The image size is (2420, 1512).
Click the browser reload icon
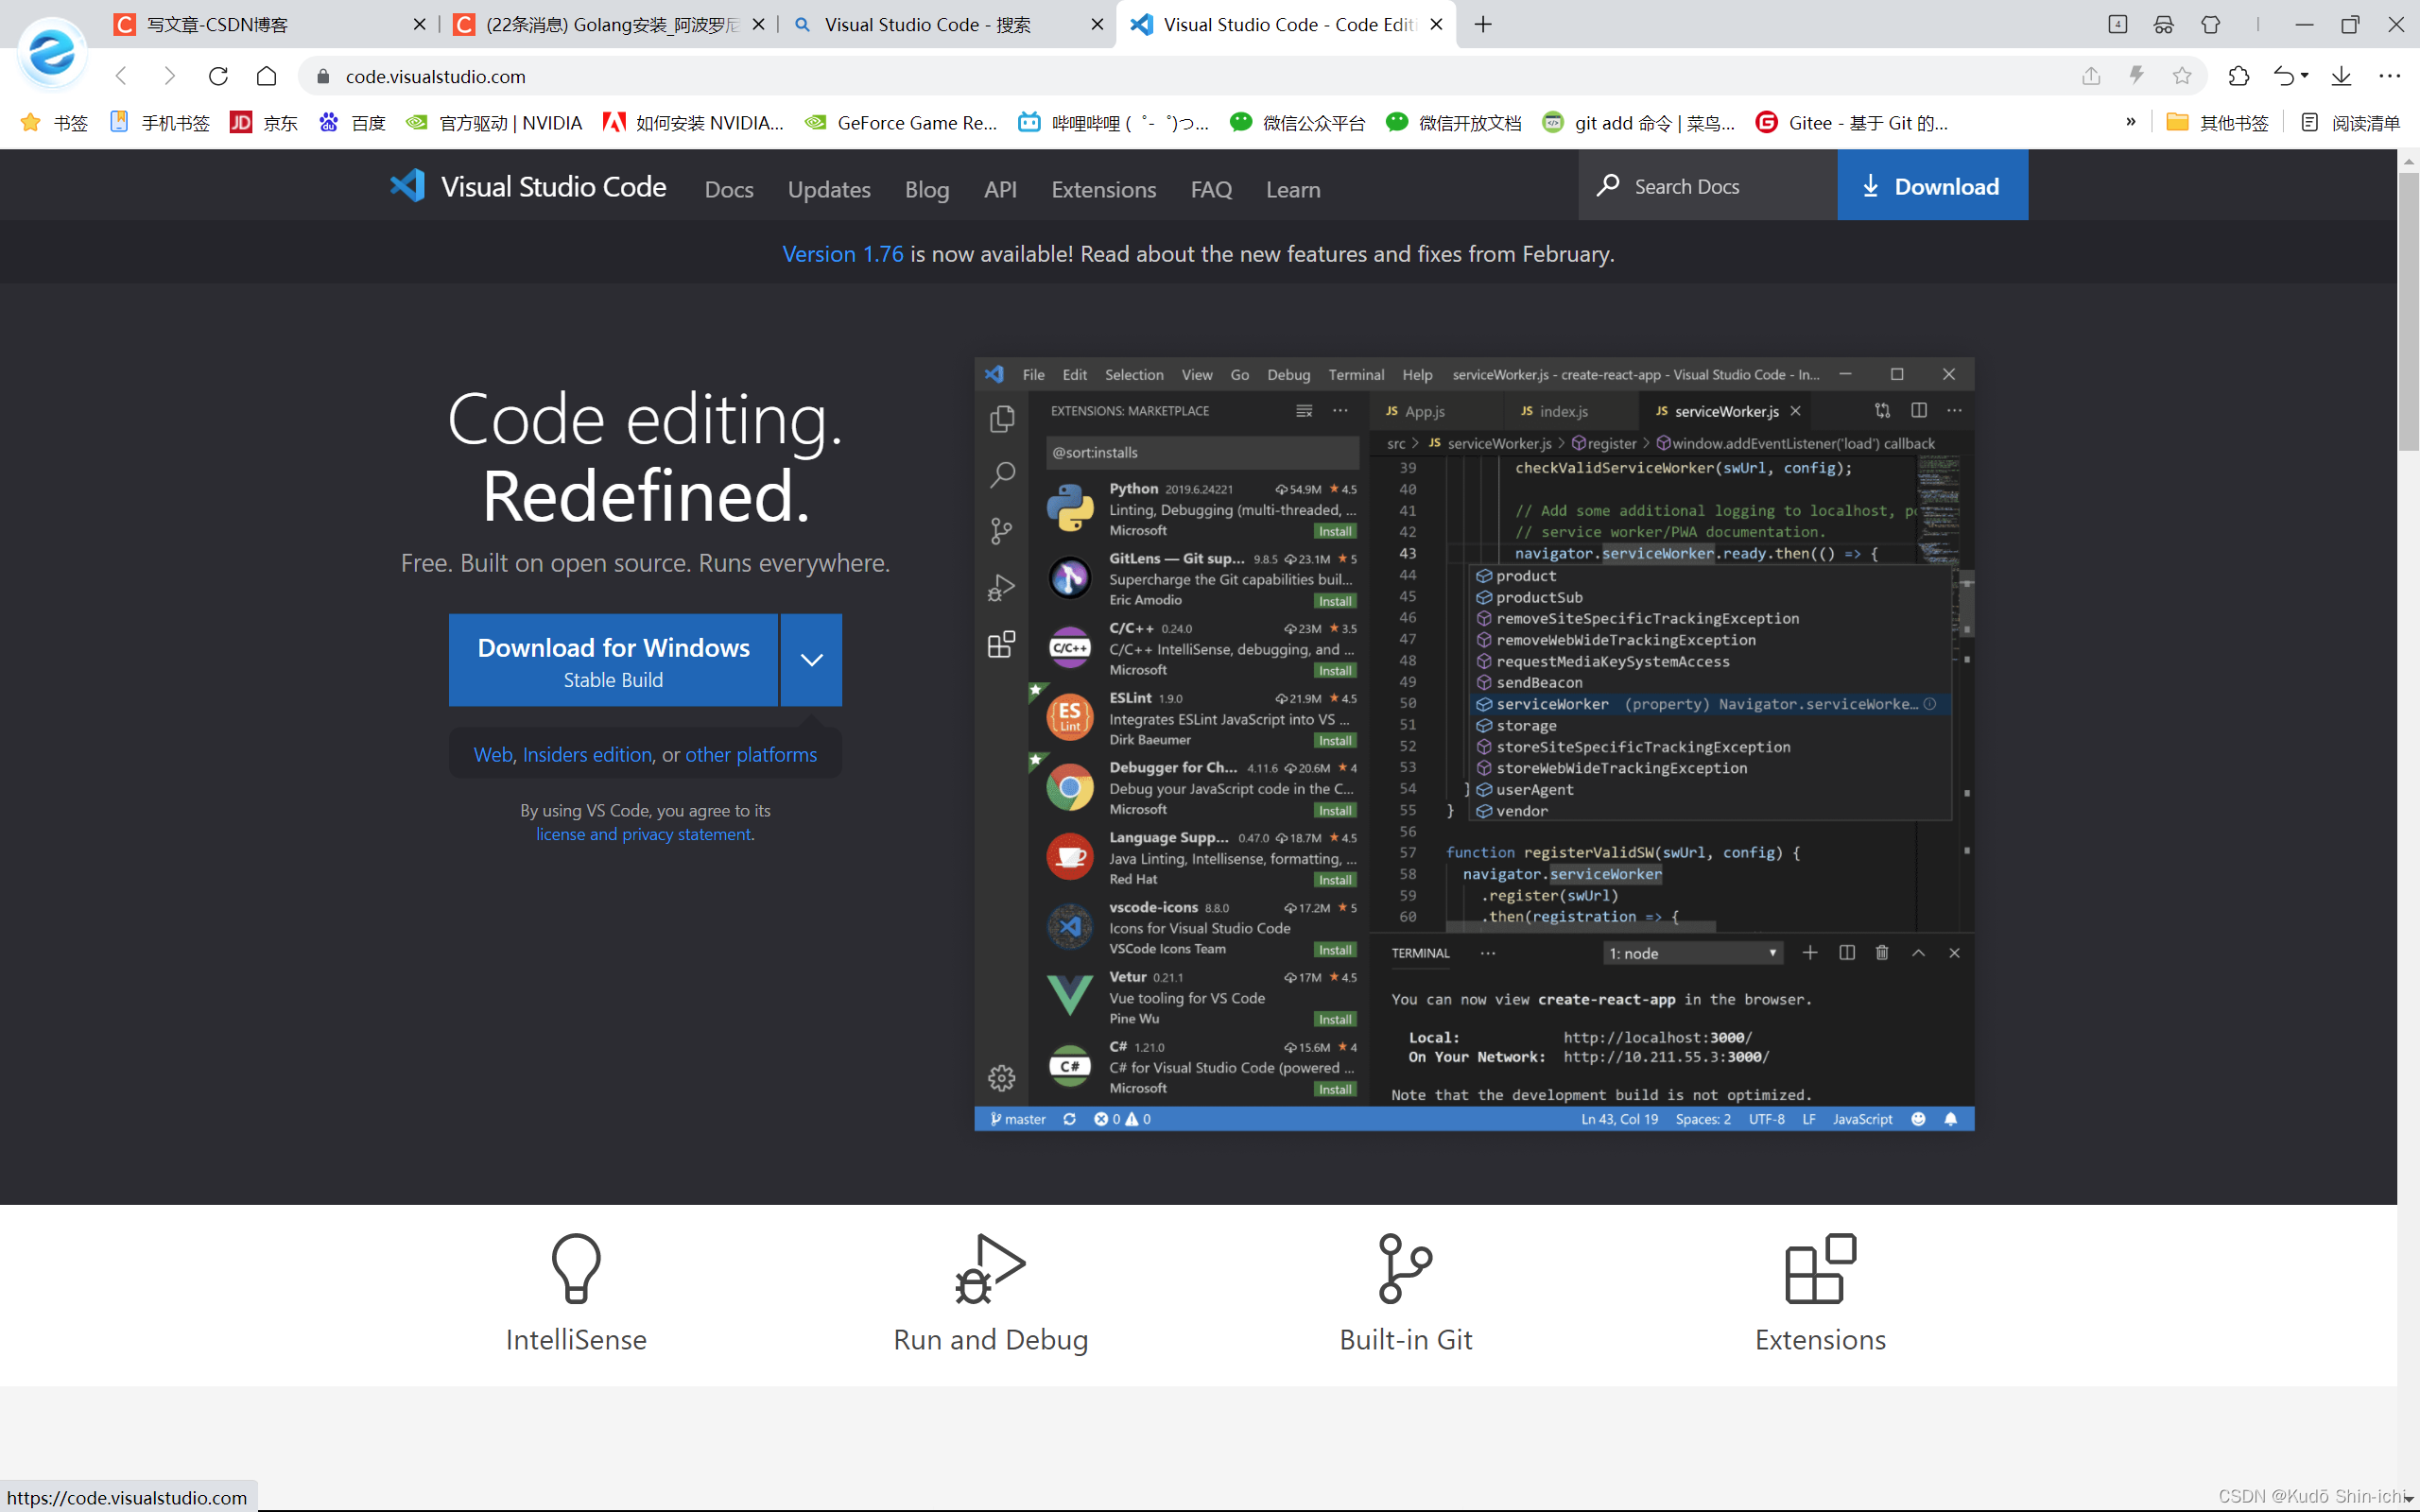218,76
